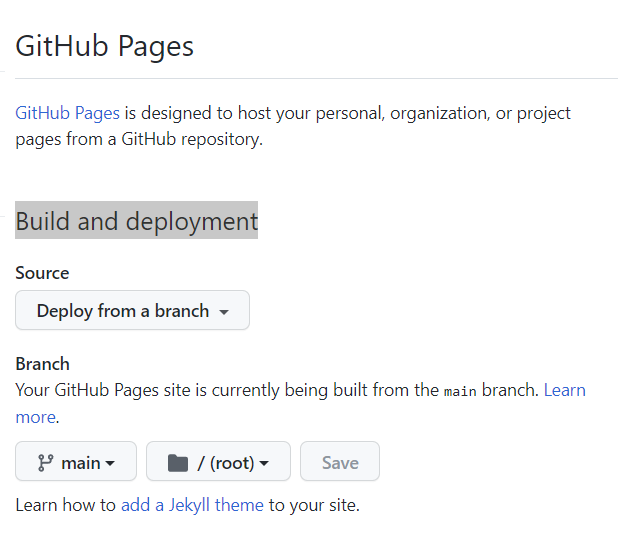Screen dimensions: 626x552
Task: Click the Build and deployment heading
Action: pos(137,221)
